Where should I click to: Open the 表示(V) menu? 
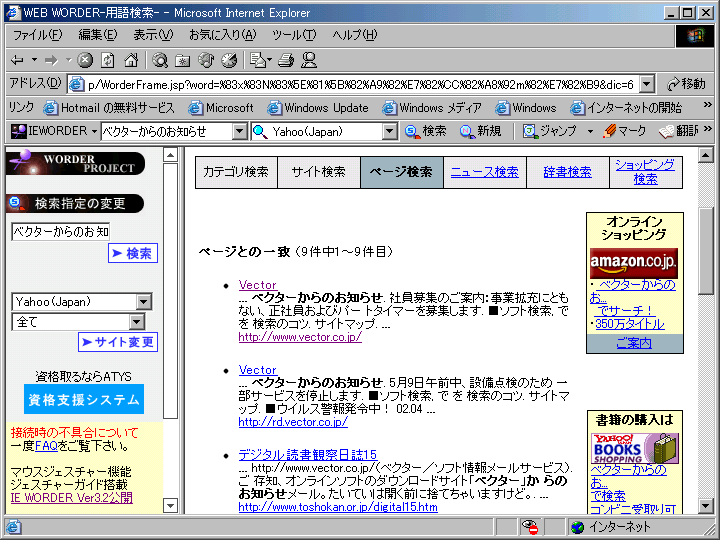coord(153,35)
